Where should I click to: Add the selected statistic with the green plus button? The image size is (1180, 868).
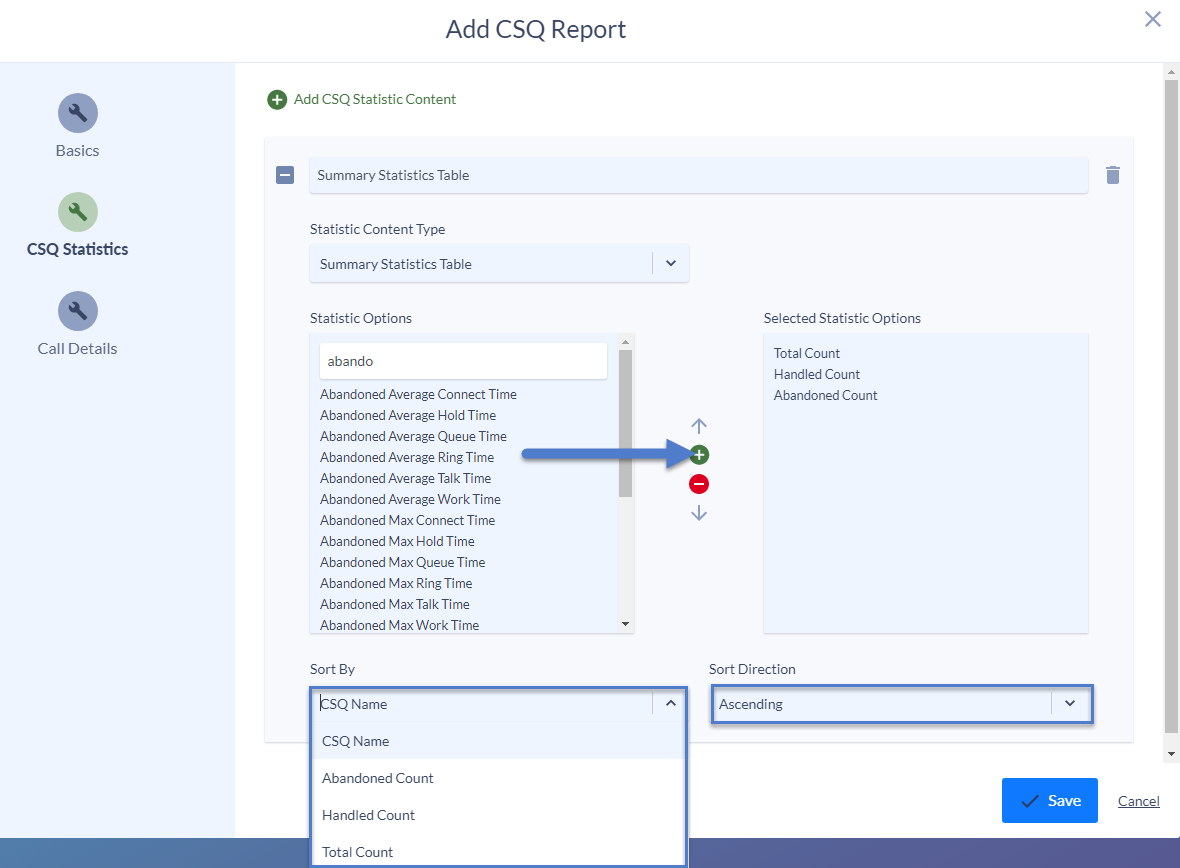[x=699, y=455]
